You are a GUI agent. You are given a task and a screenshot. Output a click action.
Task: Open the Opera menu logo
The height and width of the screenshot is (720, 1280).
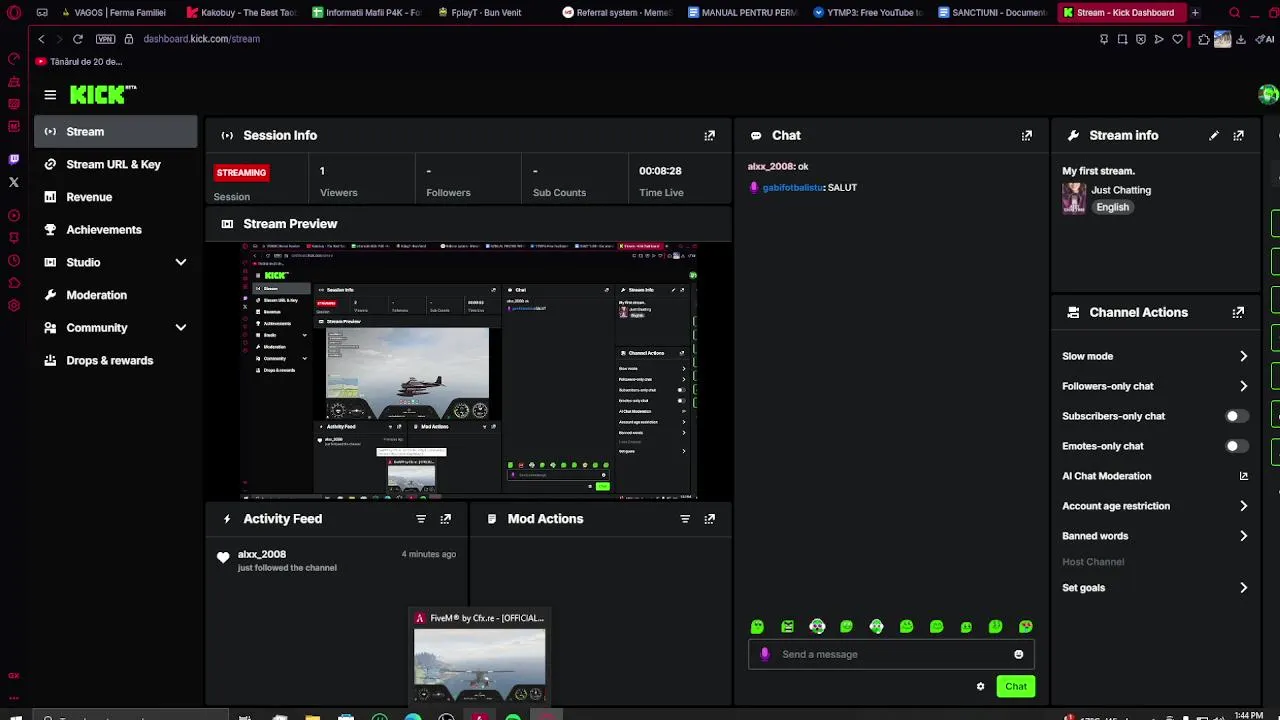(14, 13)
